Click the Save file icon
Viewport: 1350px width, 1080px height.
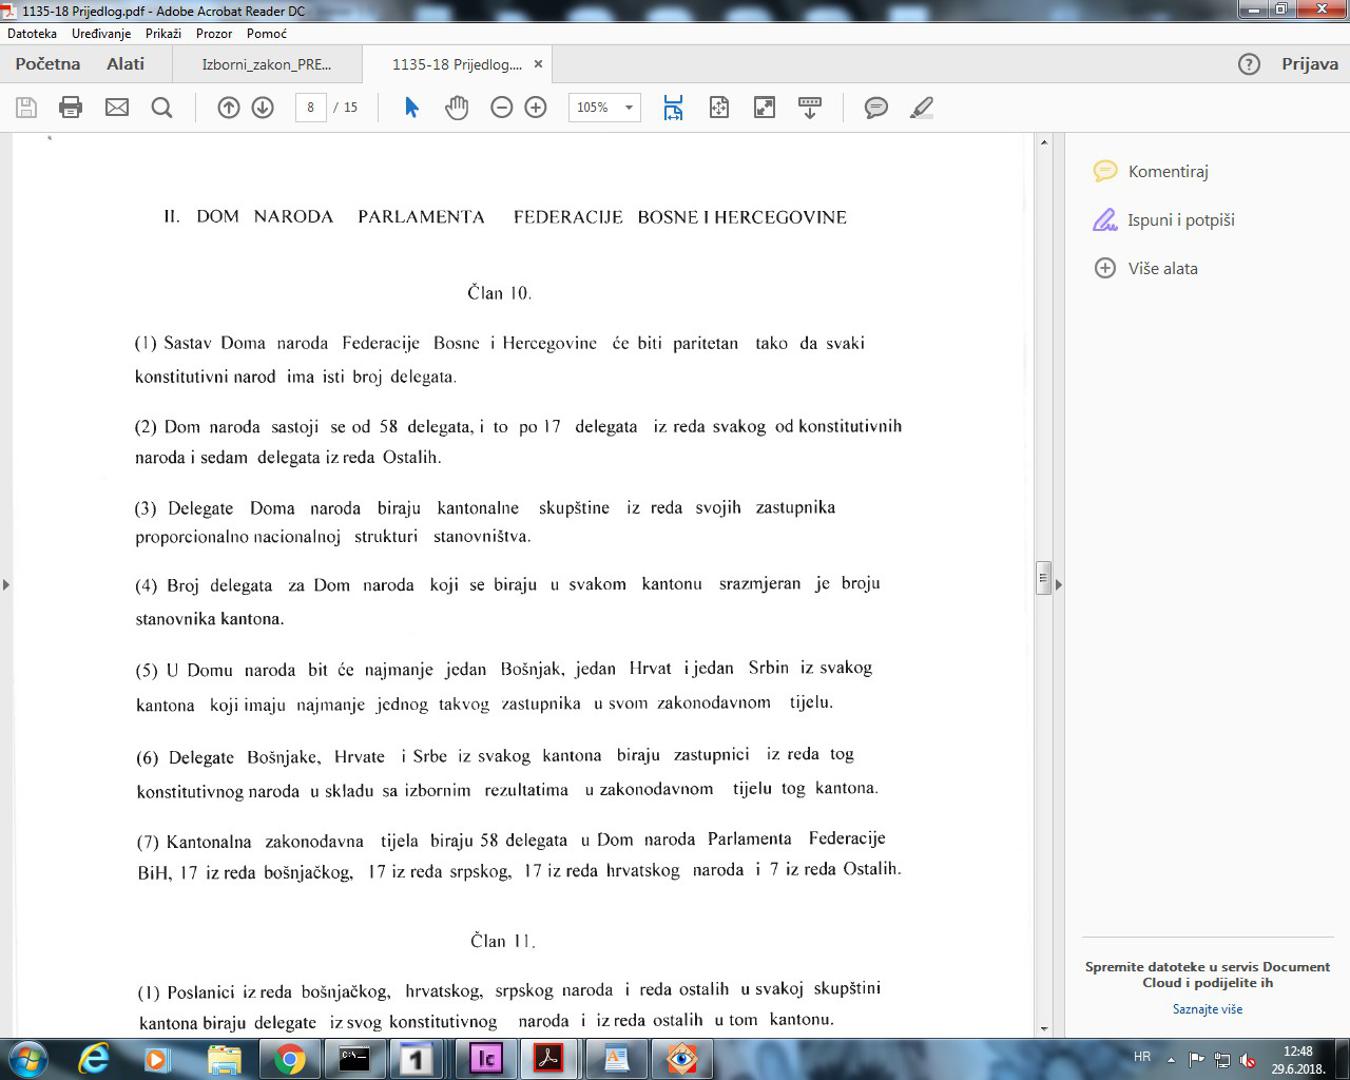(27, 107)
